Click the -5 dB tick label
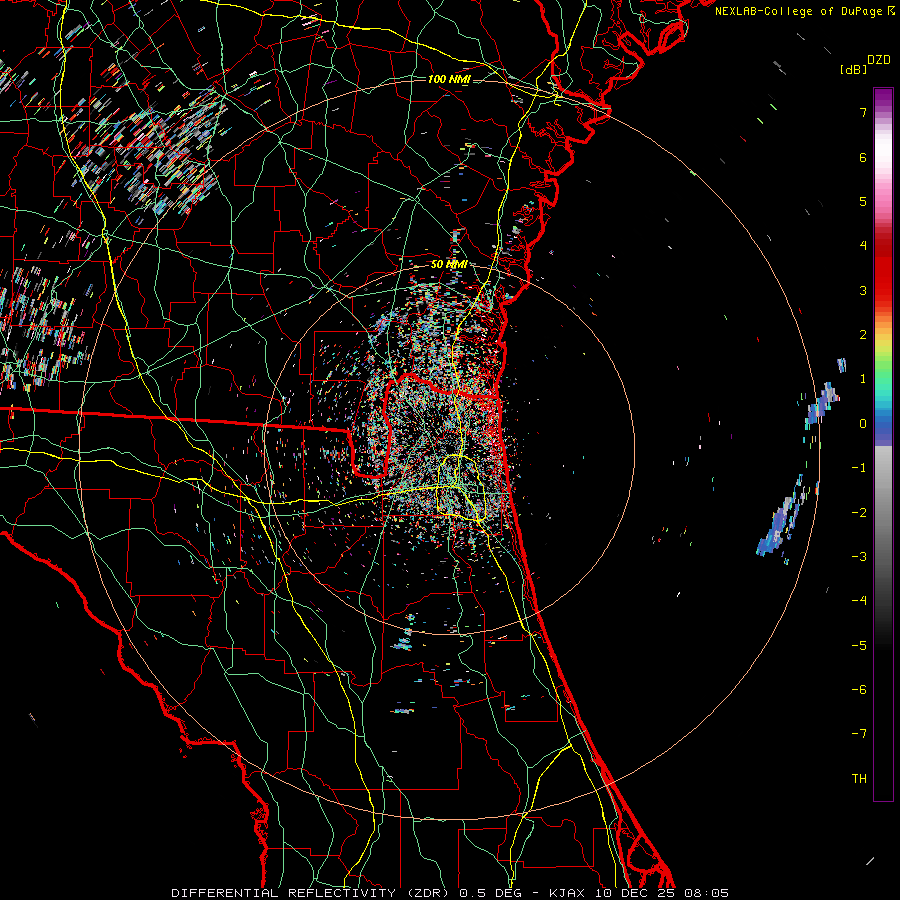The width and height of the screenshot is (900, 900). coord(859,645)
